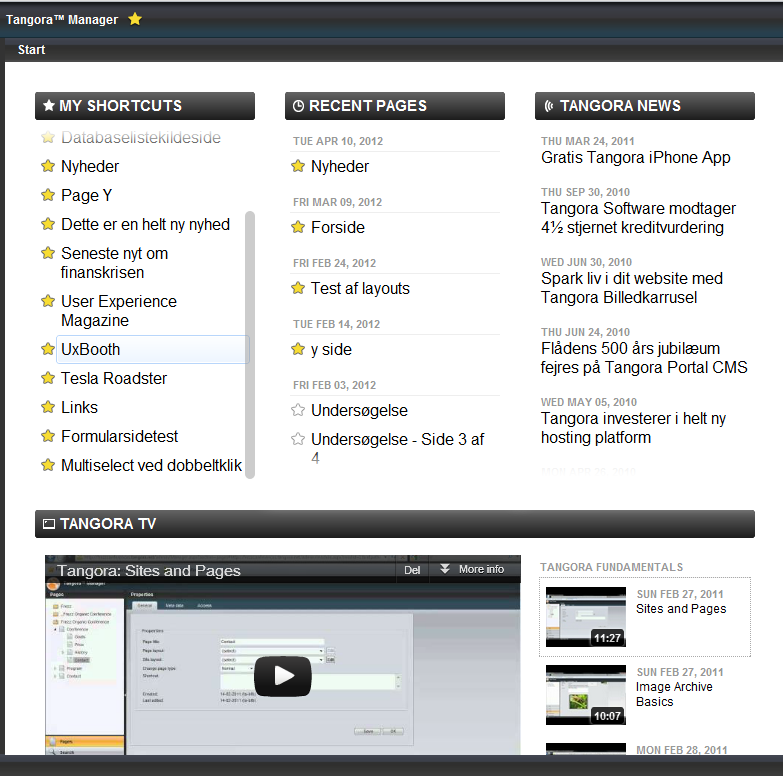This screenshot has width=783, height=776.
Task: Open the Start tab
Action: click(31, 50)
